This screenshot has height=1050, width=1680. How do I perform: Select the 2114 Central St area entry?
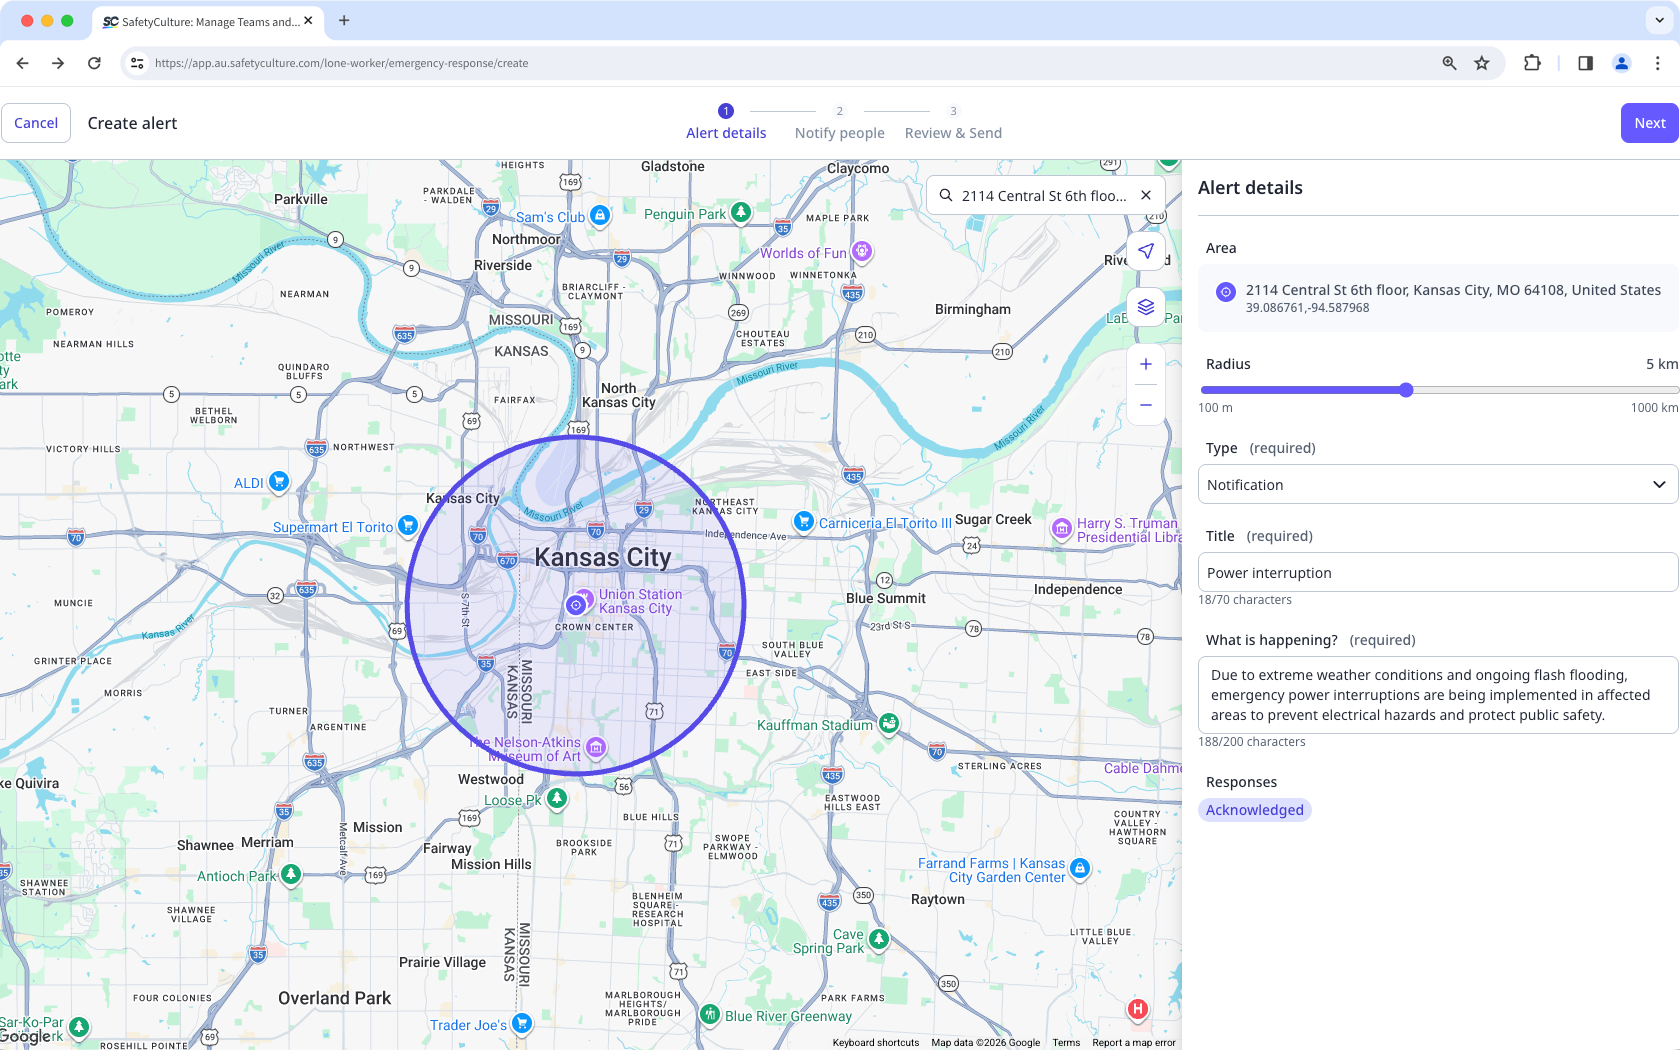coord(1438,298)
